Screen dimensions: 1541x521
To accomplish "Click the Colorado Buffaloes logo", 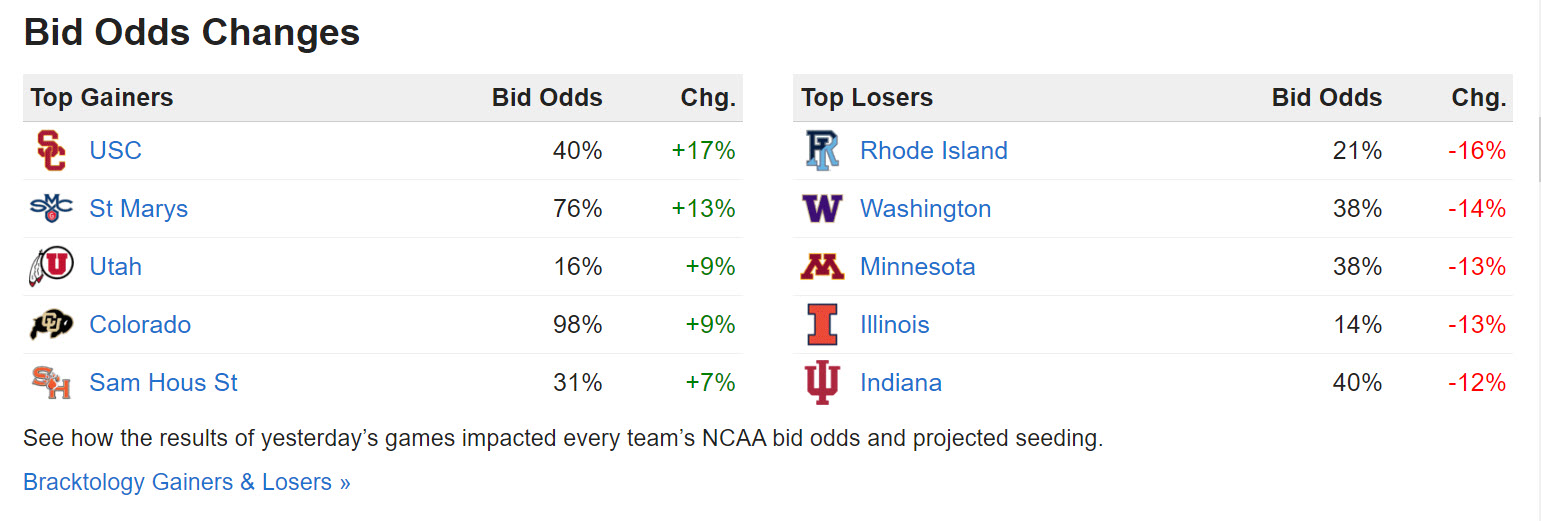I will click(x=51, y=325).
